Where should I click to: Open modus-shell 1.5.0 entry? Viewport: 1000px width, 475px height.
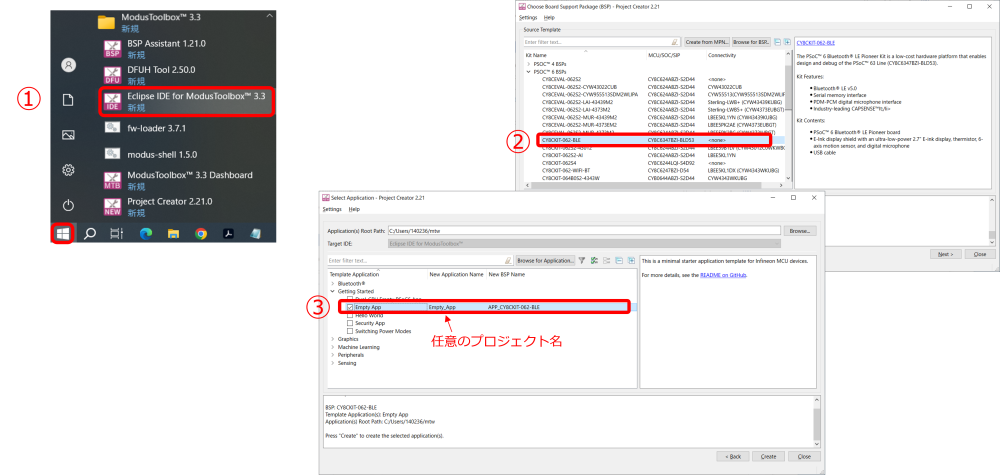[x=185, y=154]
